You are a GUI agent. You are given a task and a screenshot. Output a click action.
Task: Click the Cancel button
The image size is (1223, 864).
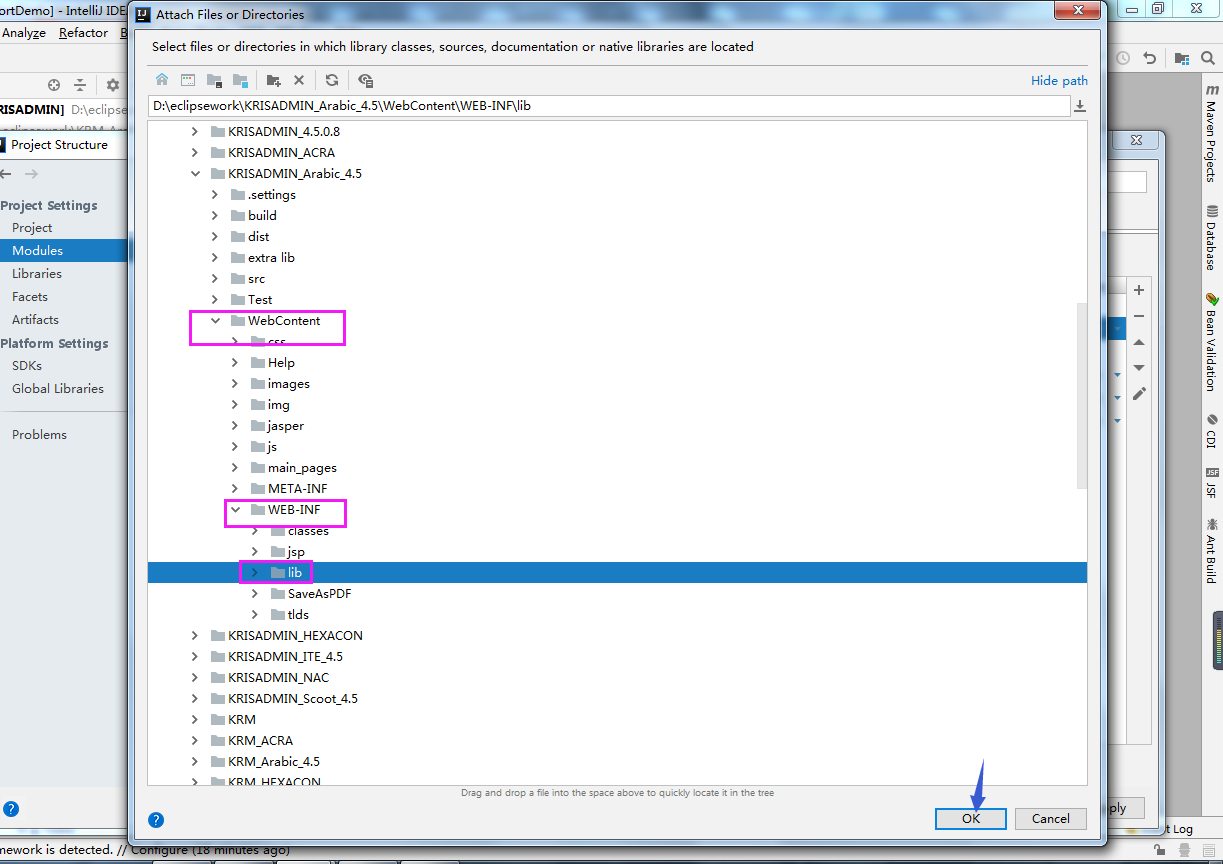tap(1051, 818)
